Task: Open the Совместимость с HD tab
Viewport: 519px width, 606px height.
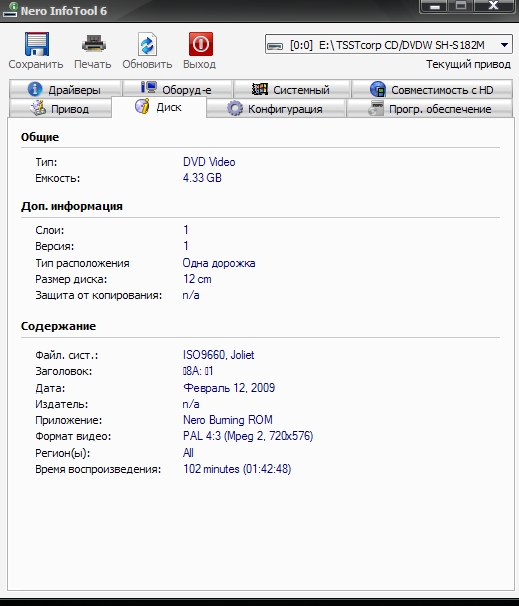Action: click(x=432, y=89)
